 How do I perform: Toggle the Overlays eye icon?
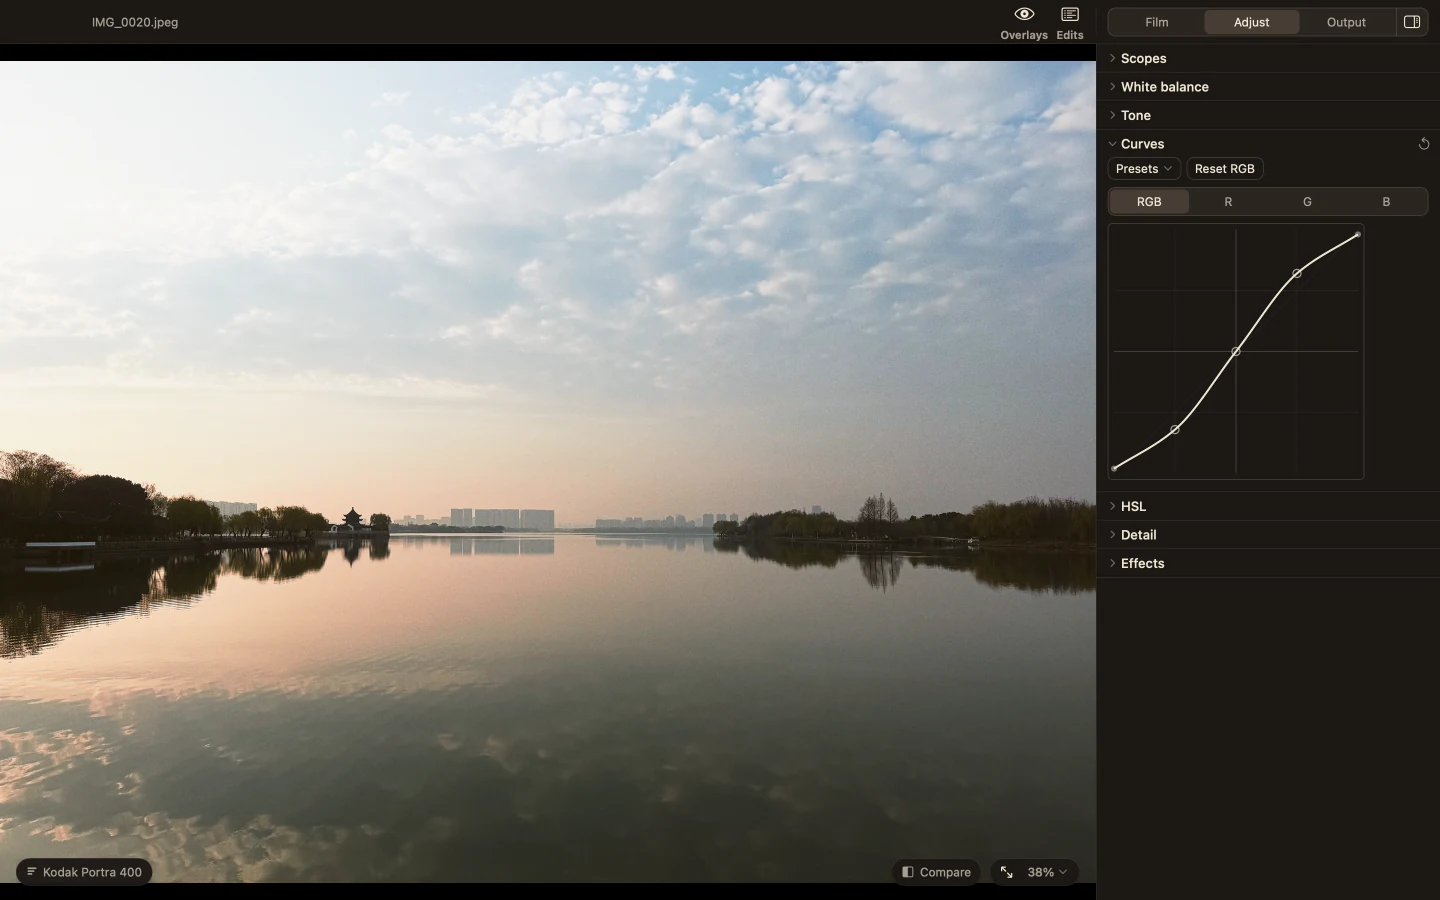[x=1024, y=15]
